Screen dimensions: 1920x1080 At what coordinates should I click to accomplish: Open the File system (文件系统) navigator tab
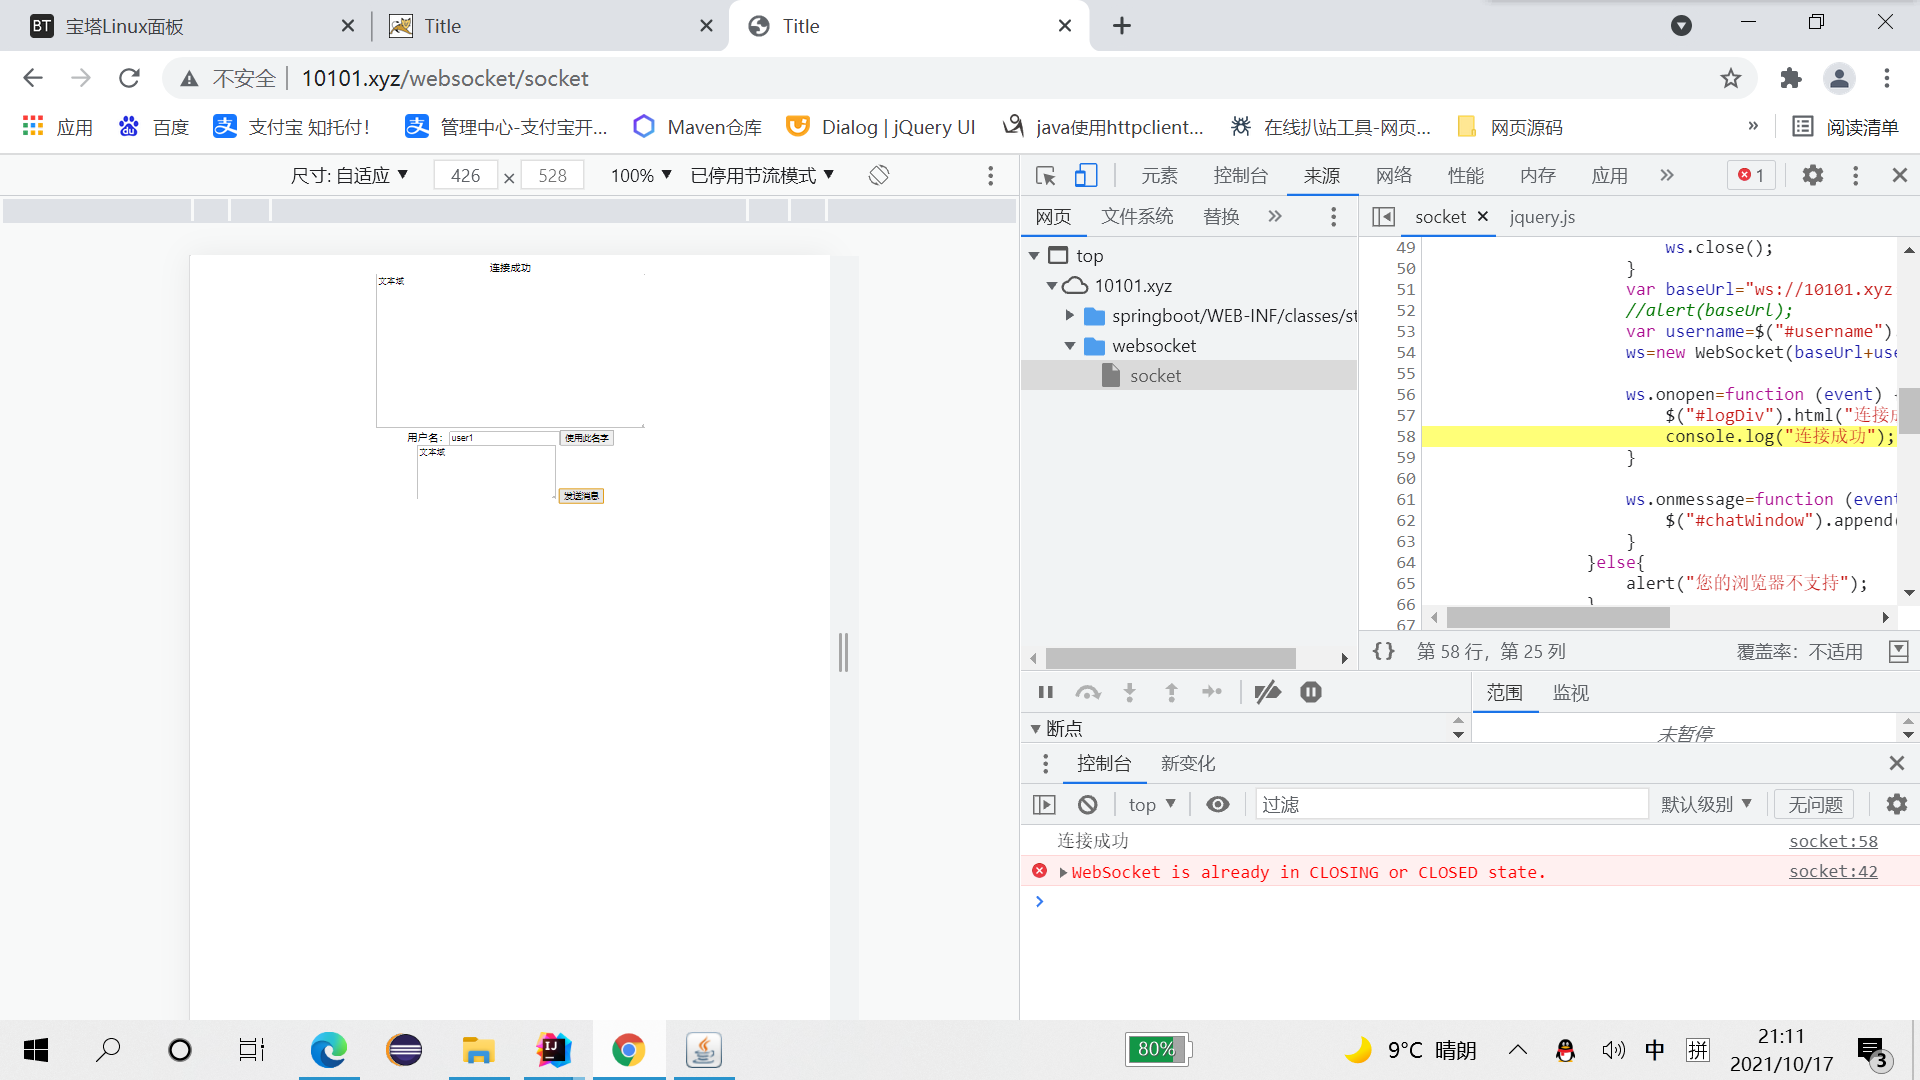(1137, 216)
